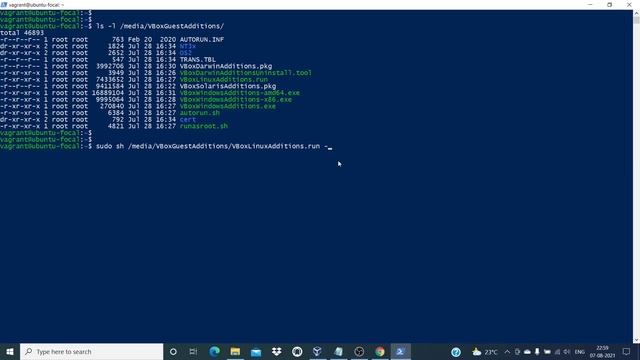This screenshot has width=640, height=360.
Task: Change the ENG input language
Action: pyautogui.click(x=580, y=352)
